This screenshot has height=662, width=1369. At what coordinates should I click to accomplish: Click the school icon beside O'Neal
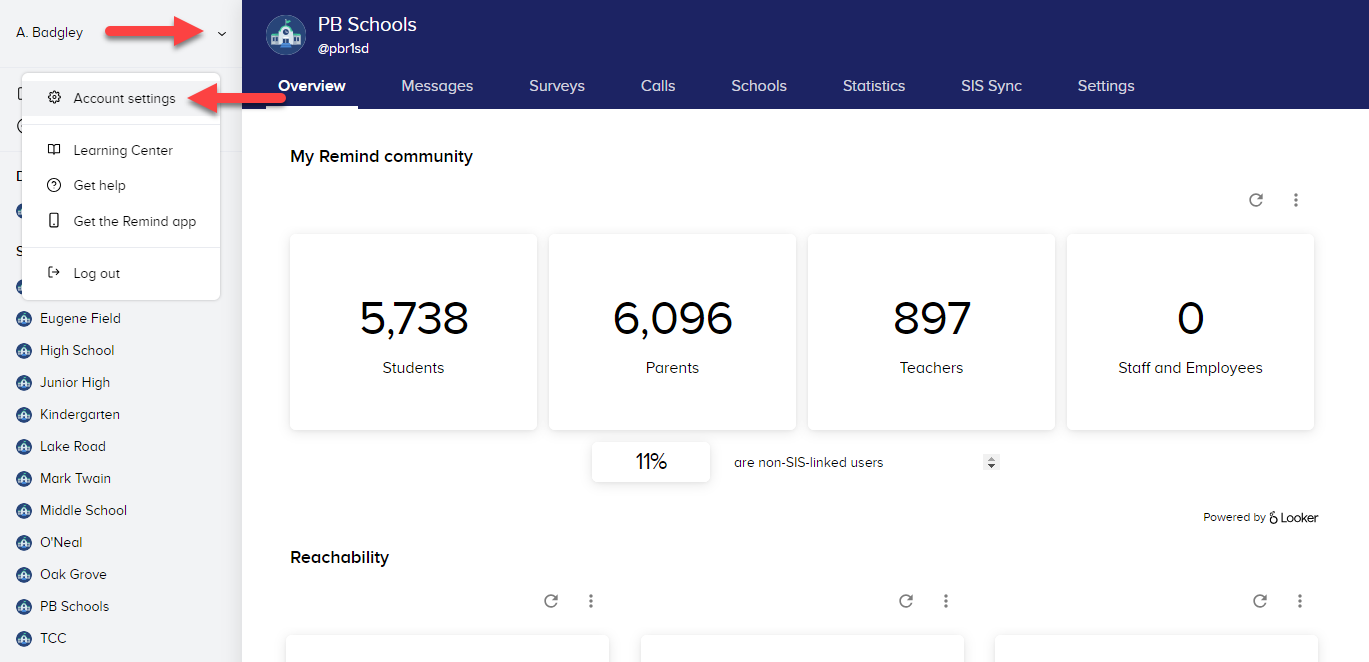coord(24,543)
